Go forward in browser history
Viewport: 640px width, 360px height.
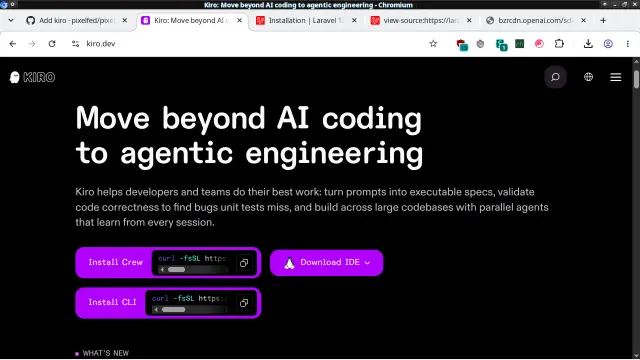(x=32, y=44)
